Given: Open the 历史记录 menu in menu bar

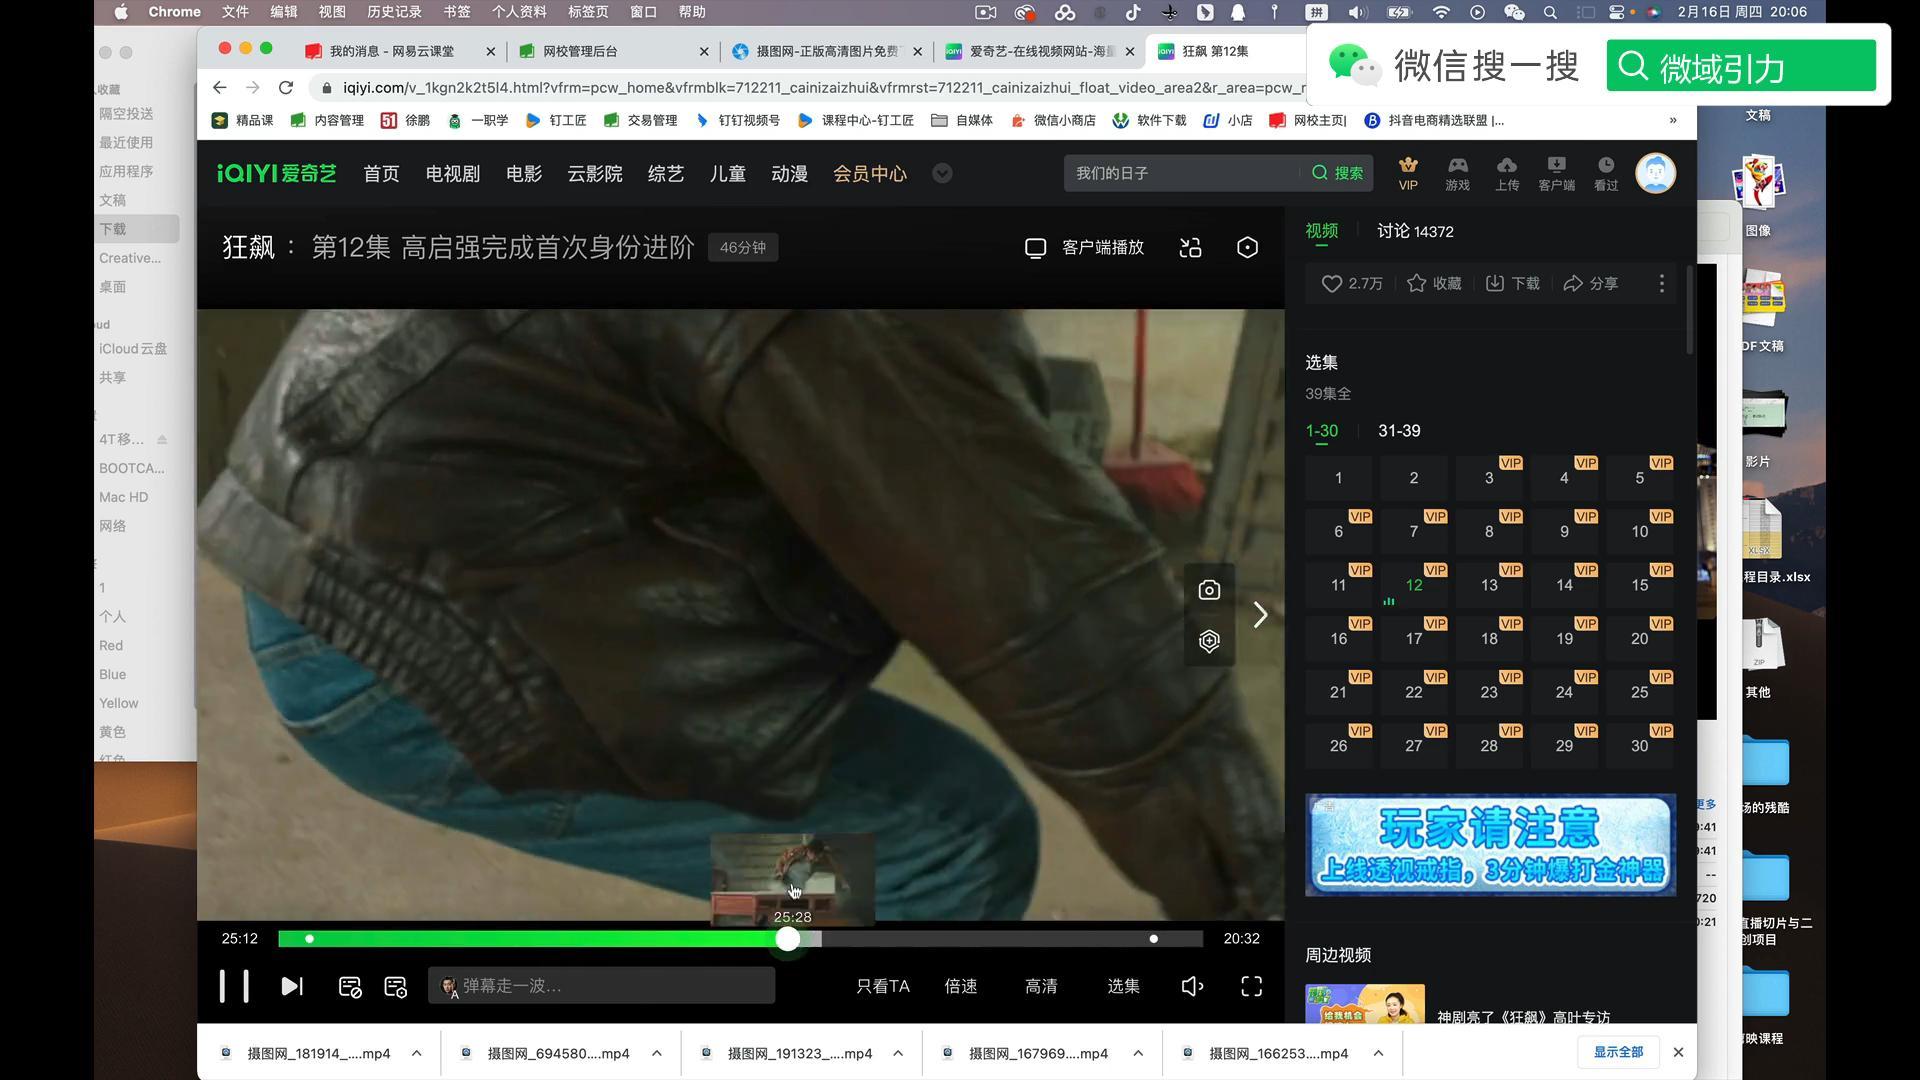Looking at the screenshot, I should pos(394,12).
